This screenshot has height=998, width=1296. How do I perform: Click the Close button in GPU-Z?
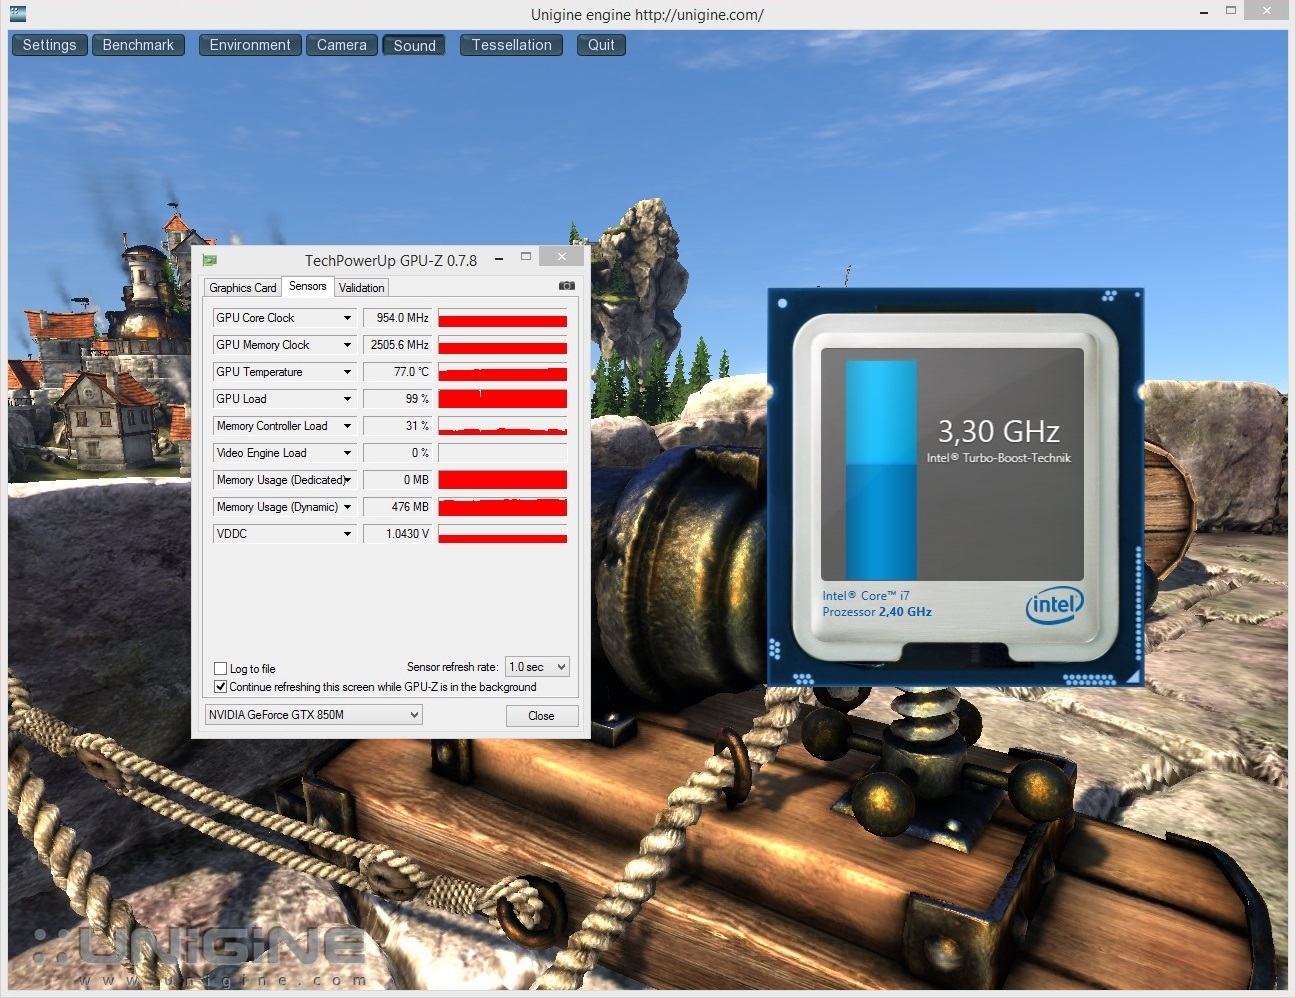tap(541, 716)
